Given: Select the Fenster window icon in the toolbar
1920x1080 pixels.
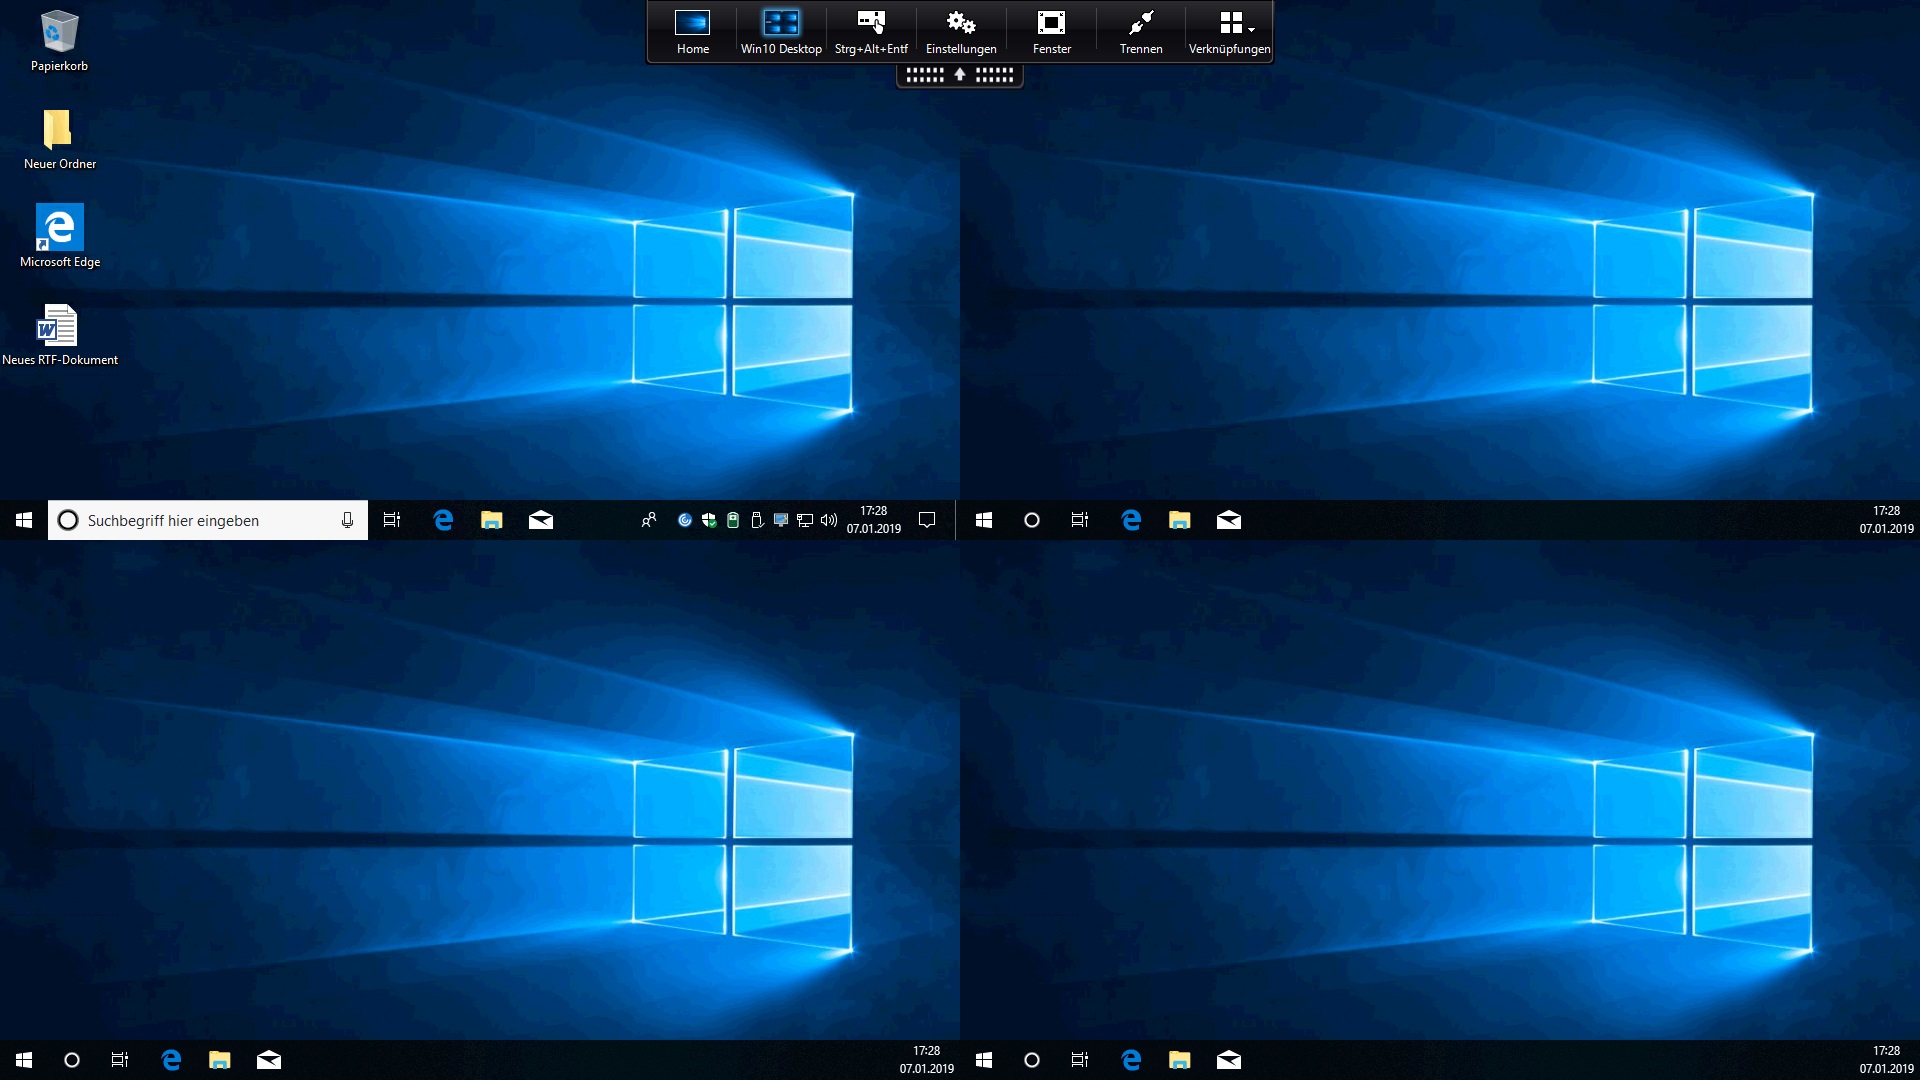Looking at the screenshot, I should click(1051, 27).
